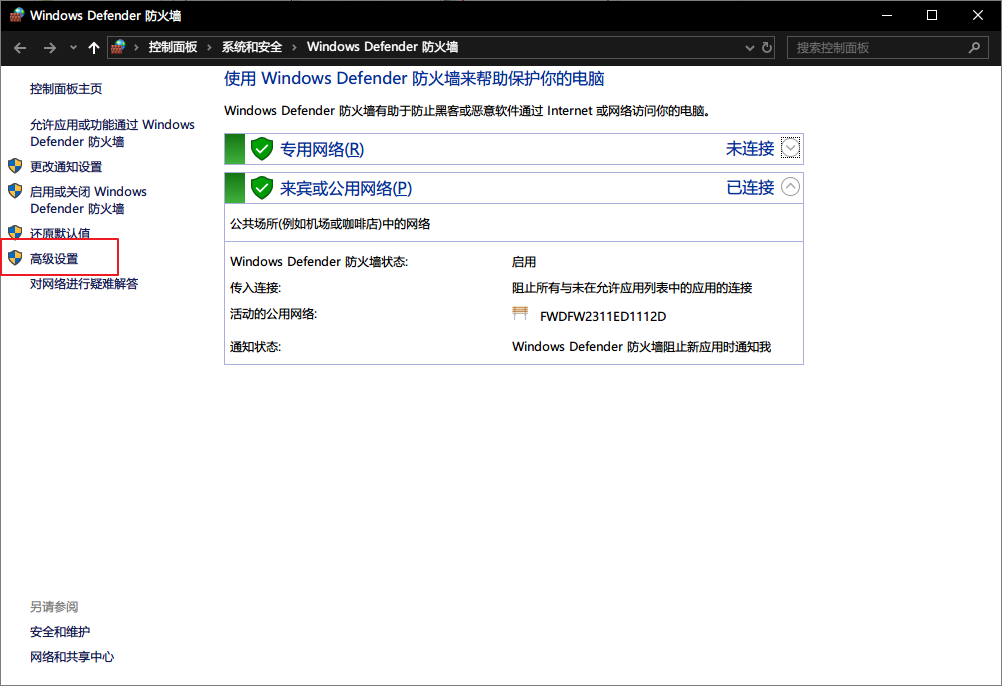Viewport: 1002px width, 686px height.
Task: Click the Windows Defender 防火墙 breadcrumb
Action: pos(382,47)
